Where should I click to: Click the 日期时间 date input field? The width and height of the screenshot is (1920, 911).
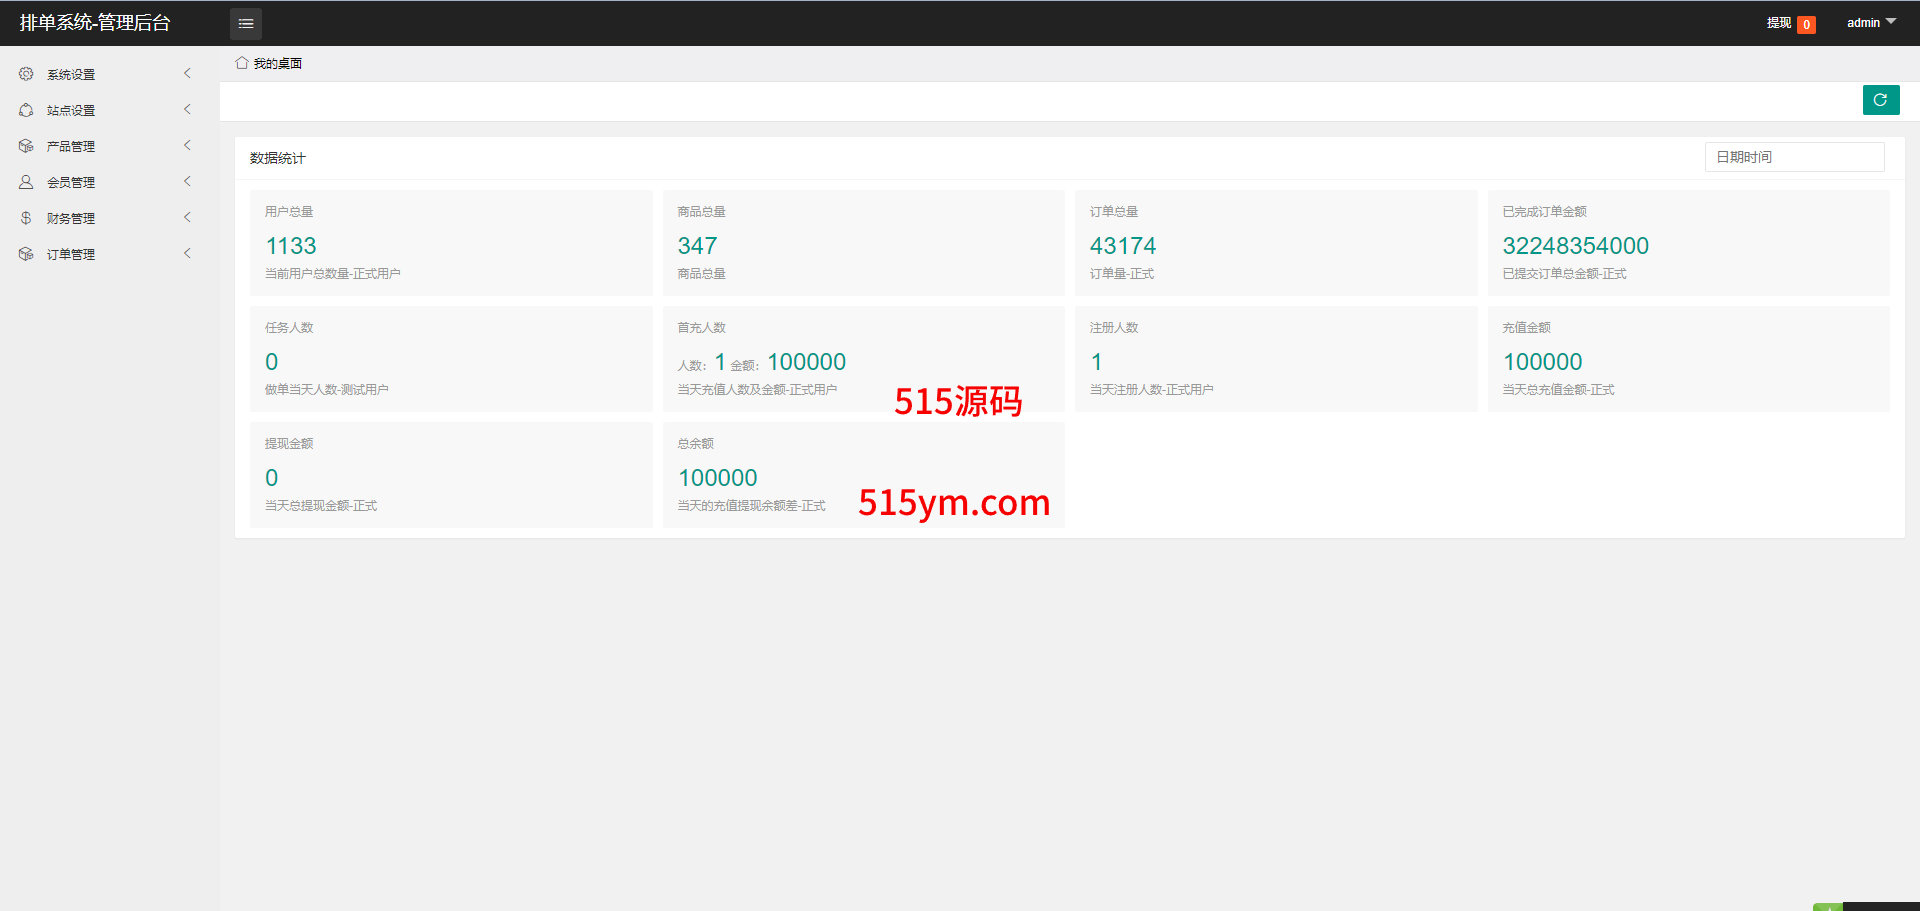pos(1794,157)
